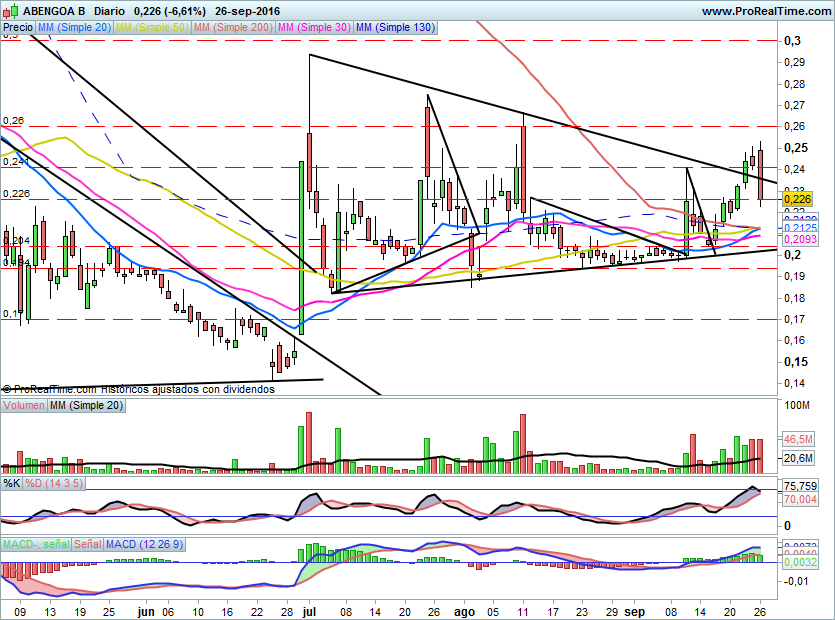
Task: Click the candlestick icon beside ABENGOA B
Action: pos(9,11)
